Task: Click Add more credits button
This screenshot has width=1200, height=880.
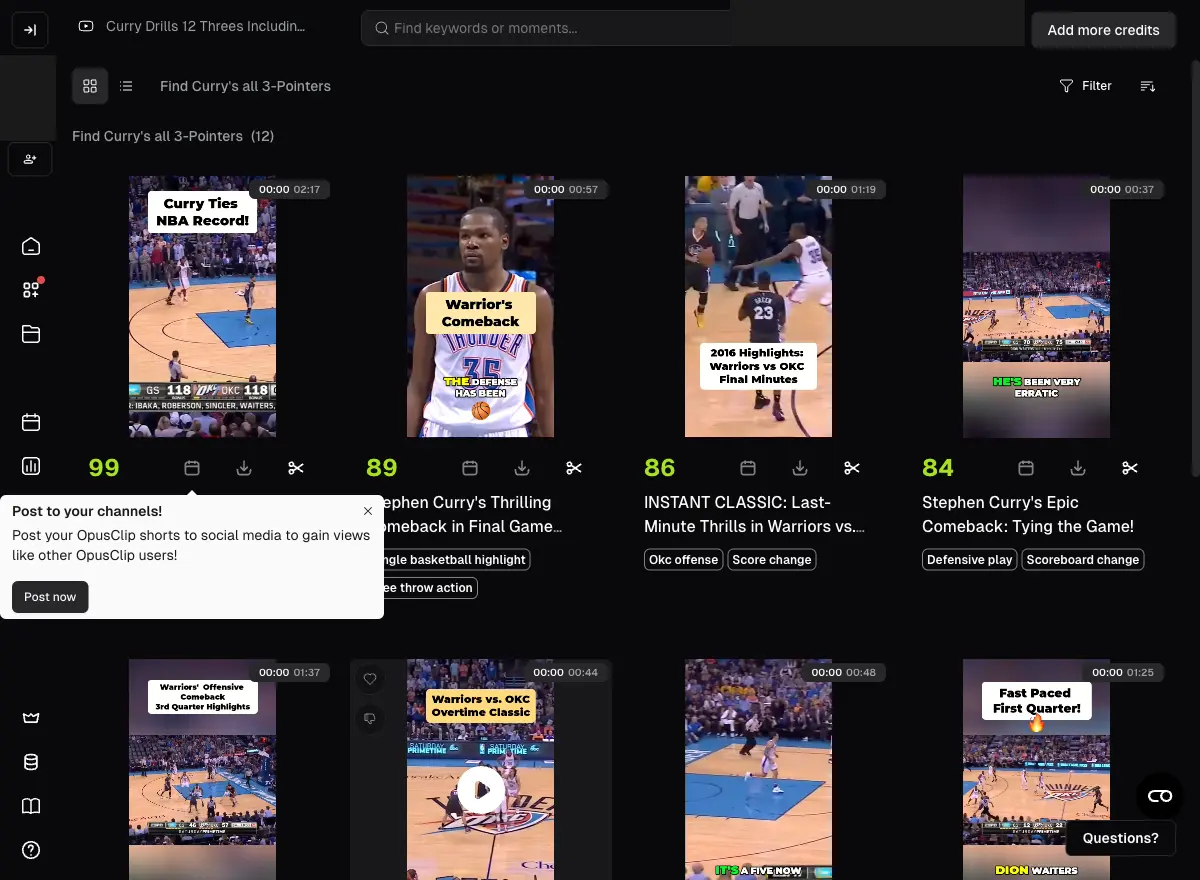Action: coord(1103,30)
